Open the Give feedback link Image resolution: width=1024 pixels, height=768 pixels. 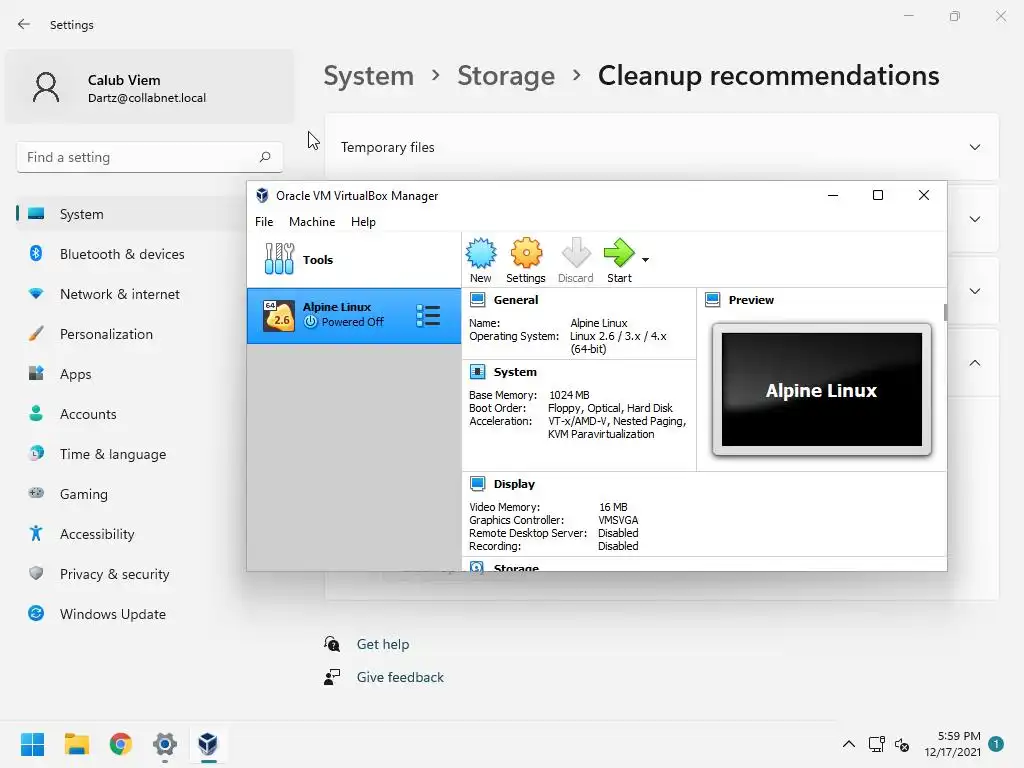click(400, 677)
